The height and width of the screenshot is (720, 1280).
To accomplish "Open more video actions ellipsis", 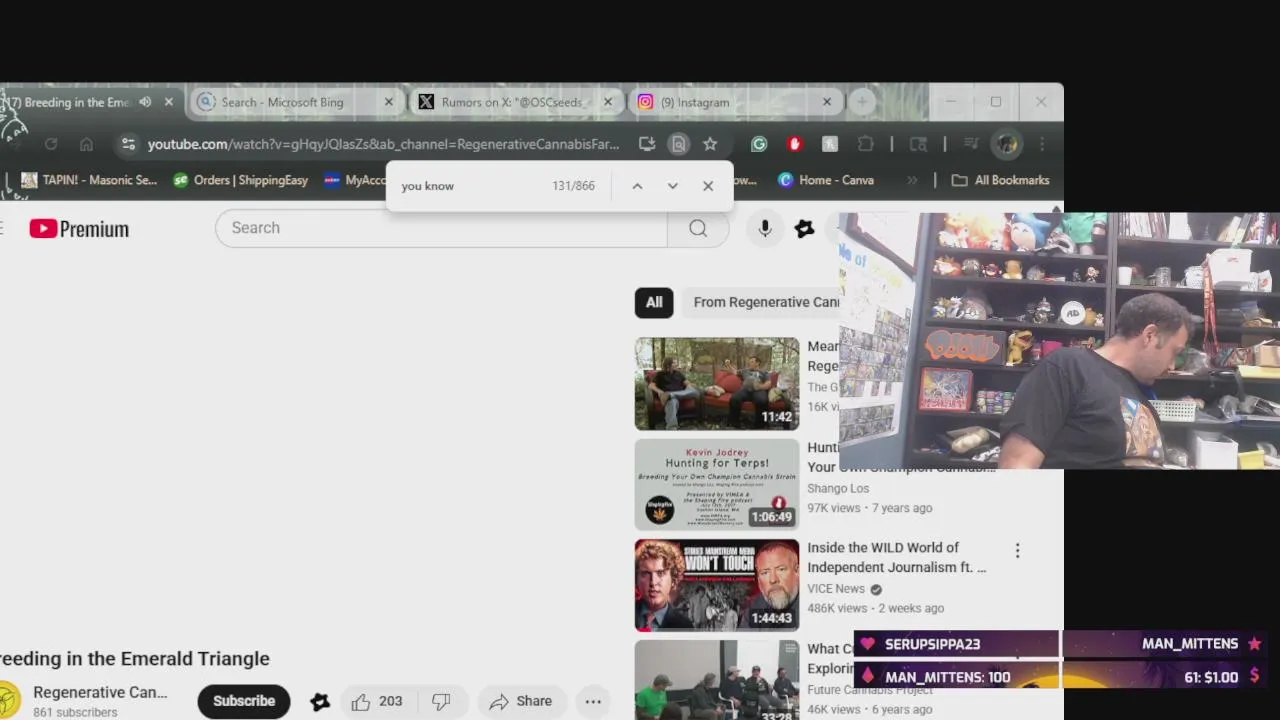I will 593,702.
